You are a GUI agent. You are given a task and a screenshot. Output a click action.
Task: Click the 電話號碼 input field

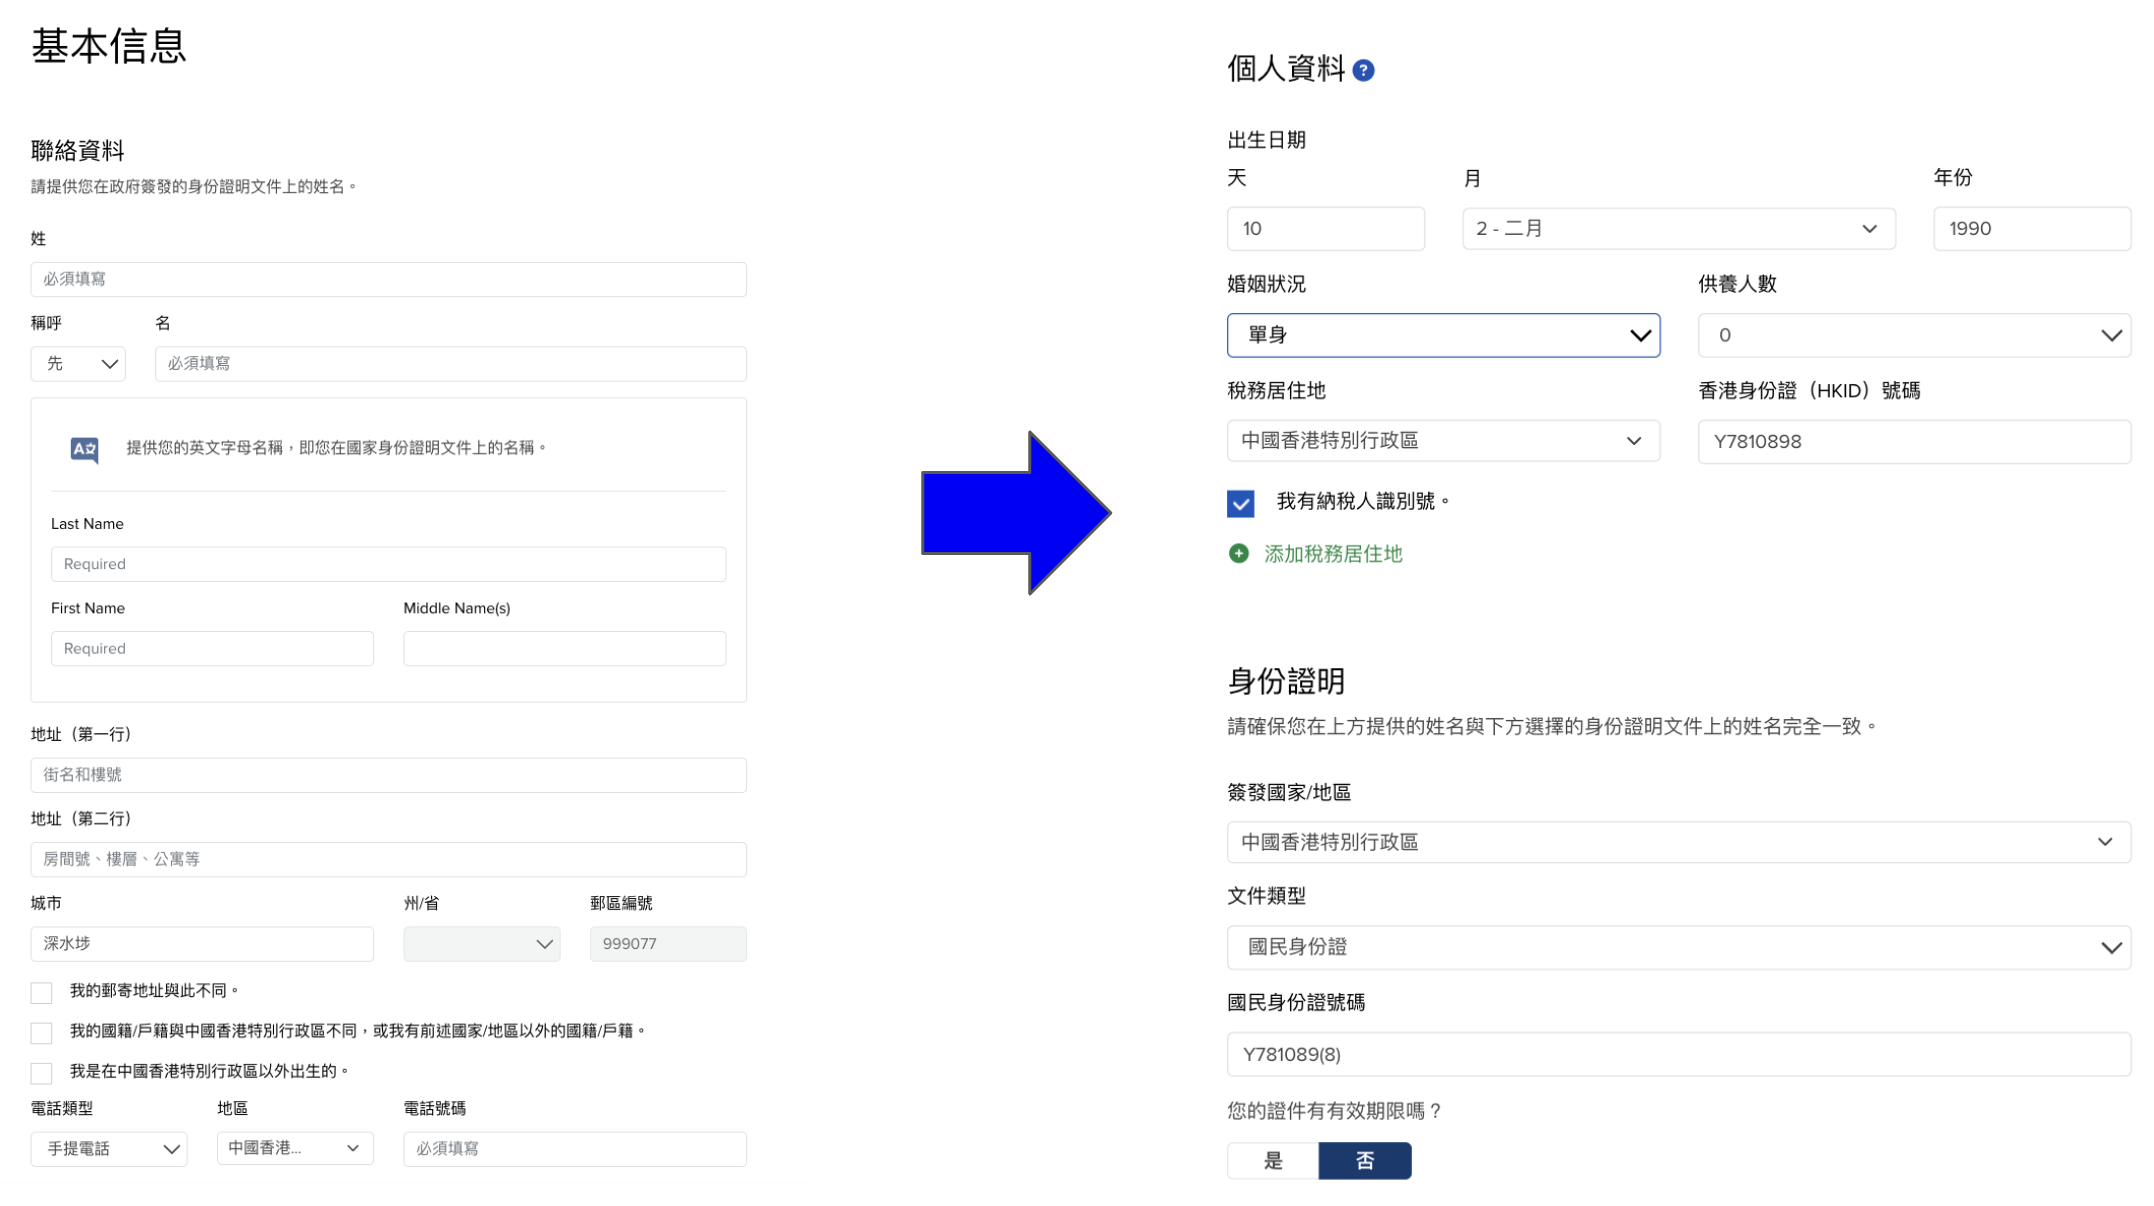(575, 1149)
